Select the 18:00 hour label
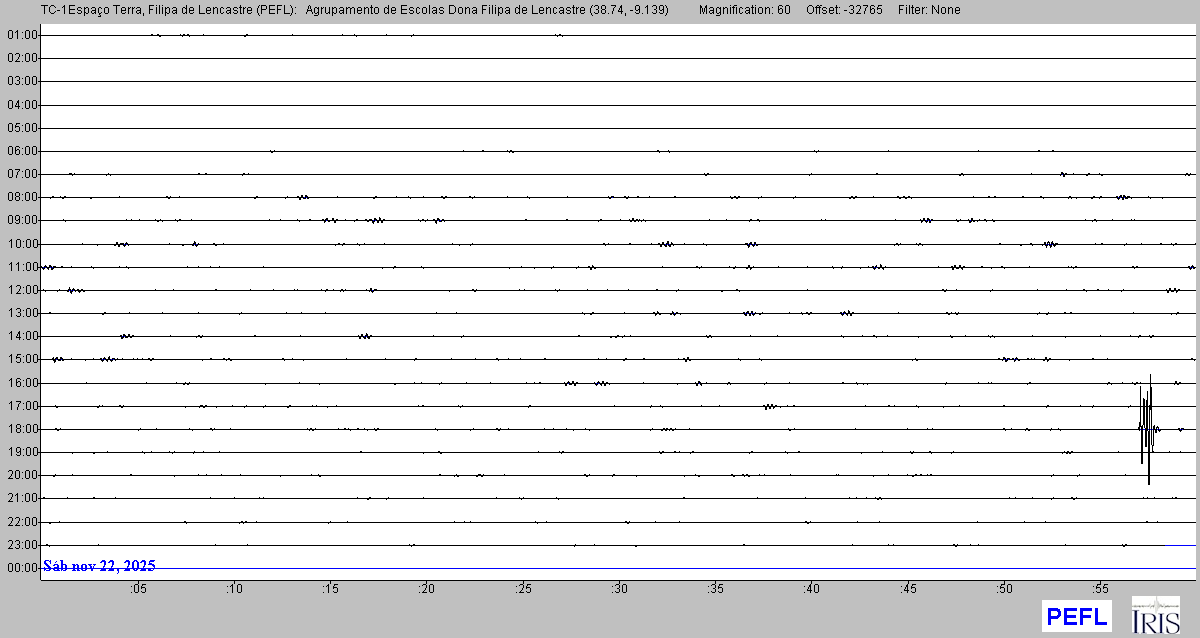The height and width of the screenshot is (638, 1200). point(22,429)
